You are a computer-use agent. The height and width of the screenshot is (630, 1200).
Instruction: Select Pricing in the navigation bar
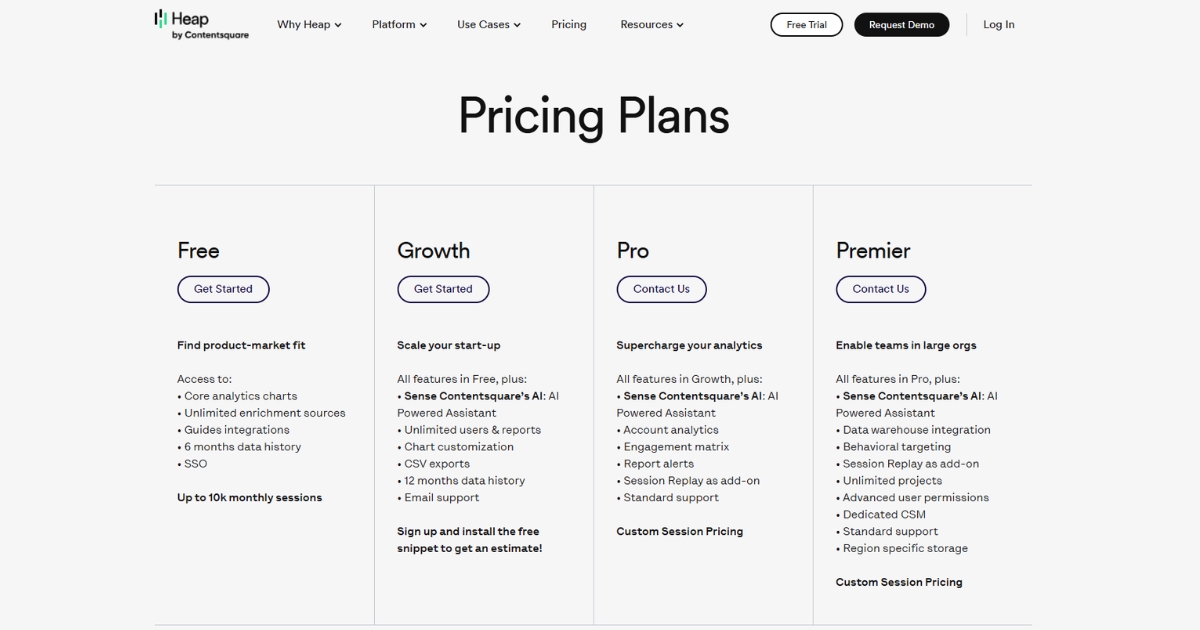(568, 24)
